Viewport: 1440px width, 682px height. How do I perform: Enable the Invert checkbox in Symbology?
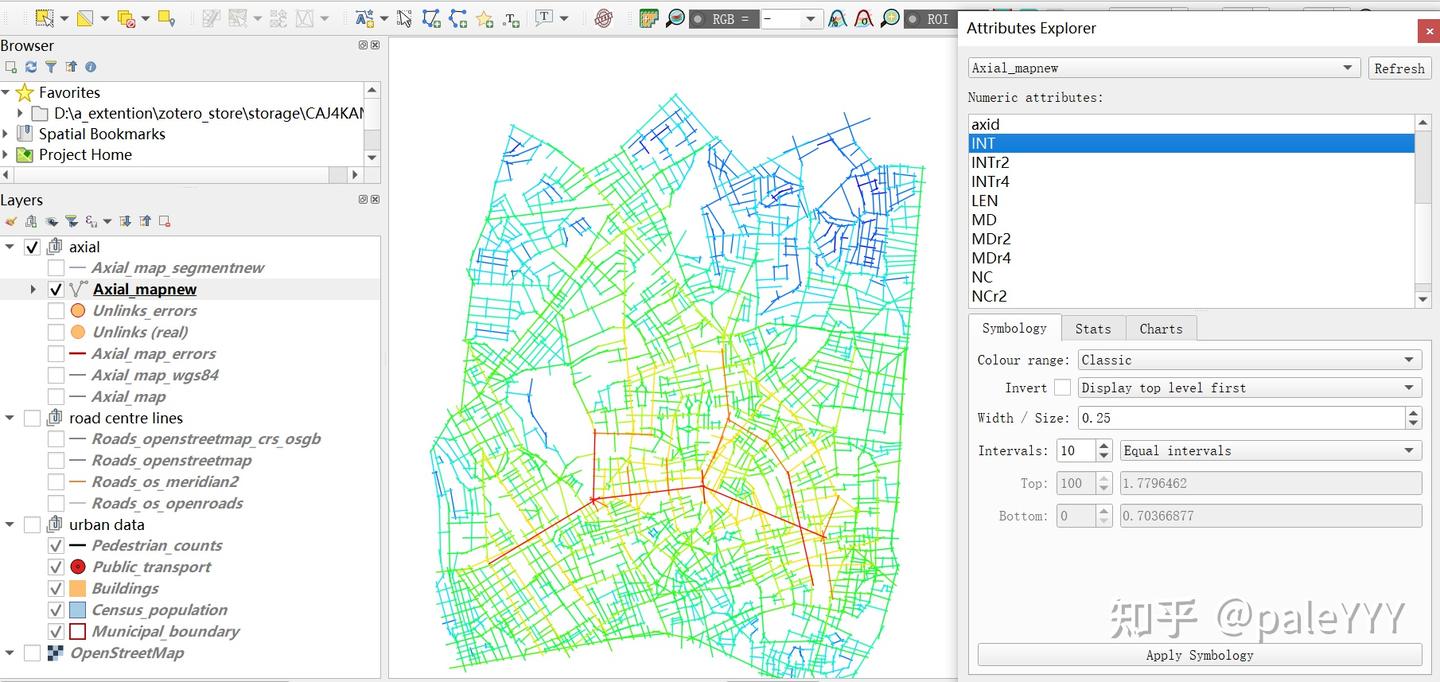1062,388
